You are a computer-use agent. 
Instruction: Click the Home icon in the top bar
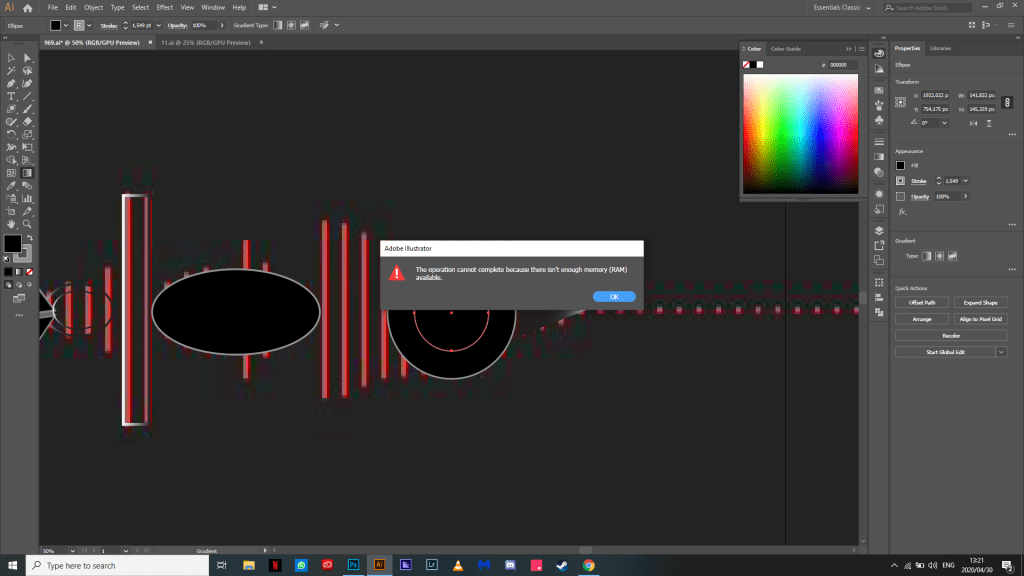point(28,8)
